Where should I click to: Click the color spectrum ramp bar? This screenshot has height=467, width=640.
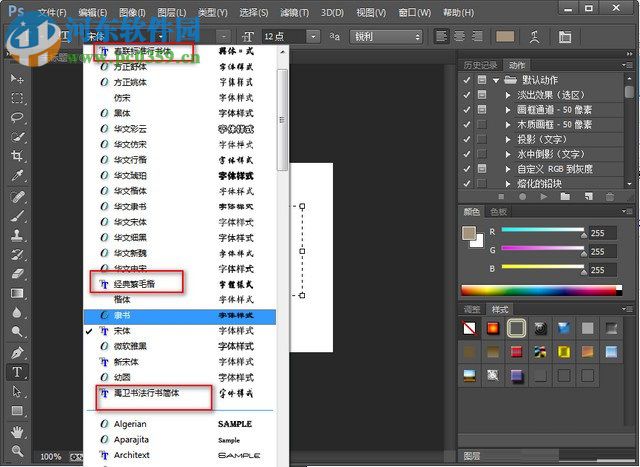[x=541, y=290]
